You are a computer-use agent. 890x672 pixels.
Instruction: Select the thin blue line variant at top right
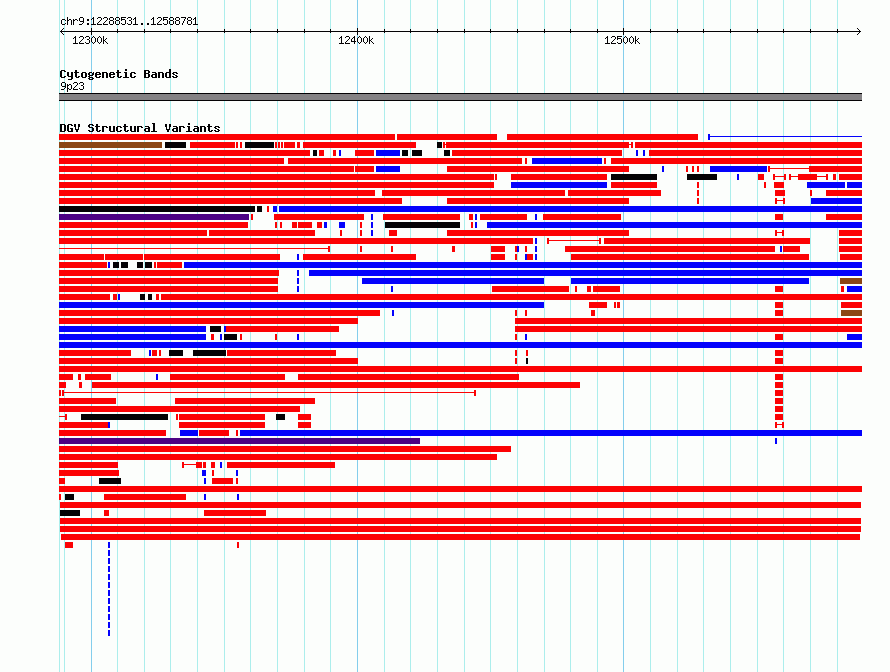[785, 137]
